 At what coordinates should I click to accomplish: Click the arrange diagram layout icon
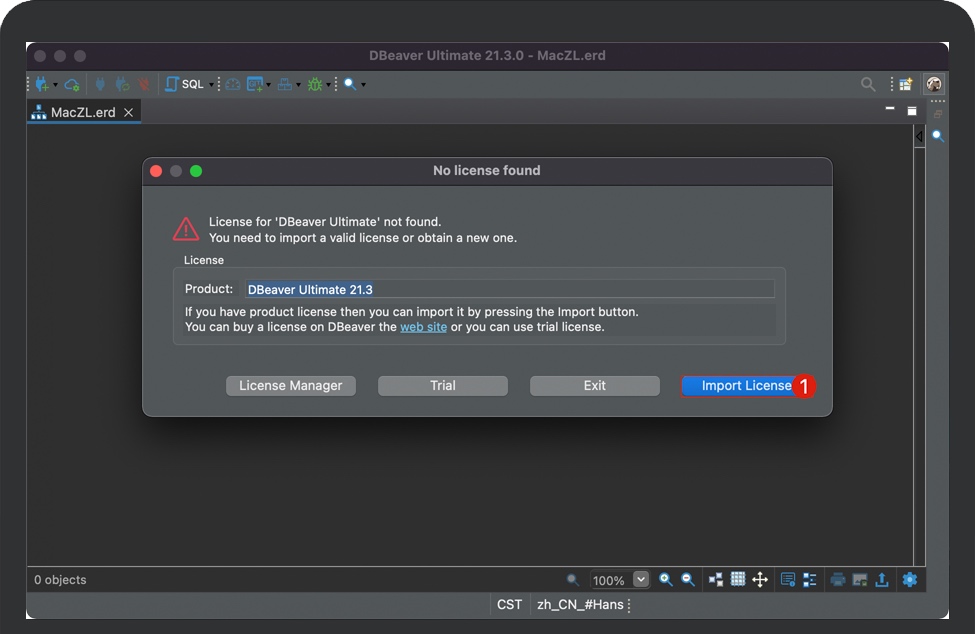pos(716,580)
